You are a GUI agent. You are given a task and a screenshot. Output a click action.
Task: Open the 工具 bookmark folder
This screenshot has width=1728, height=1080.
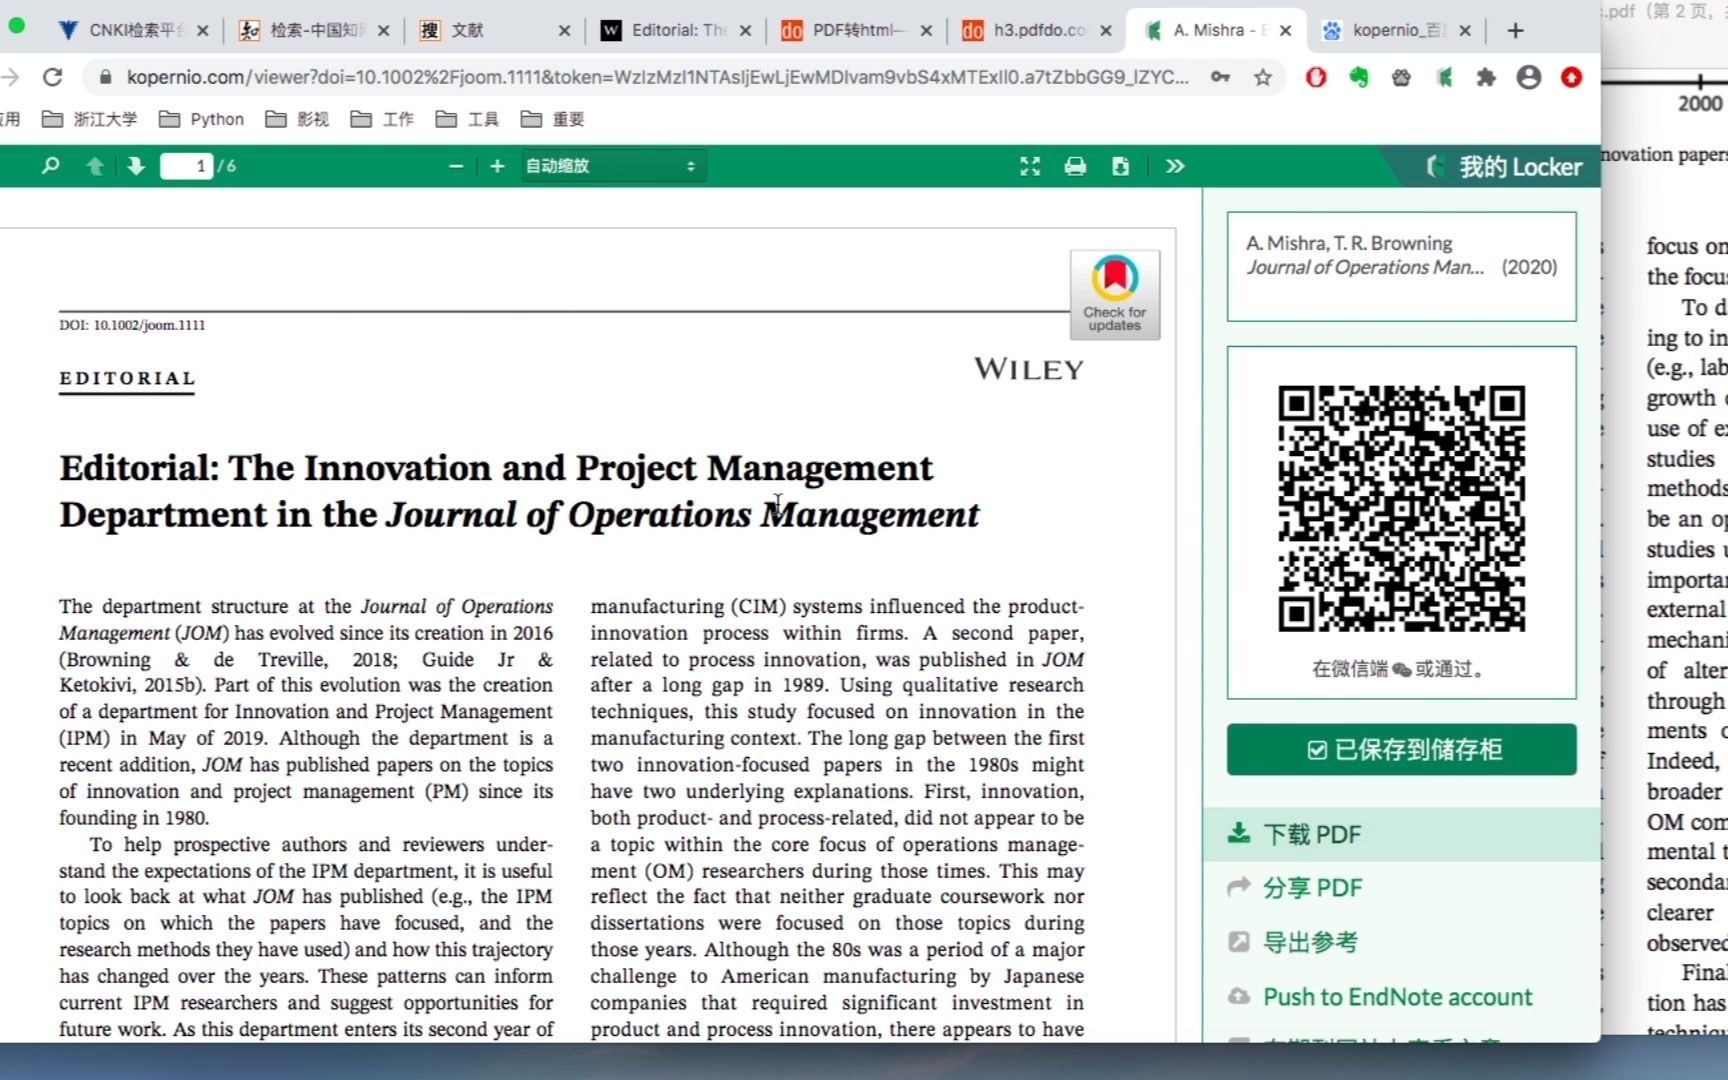pos(468,119)
